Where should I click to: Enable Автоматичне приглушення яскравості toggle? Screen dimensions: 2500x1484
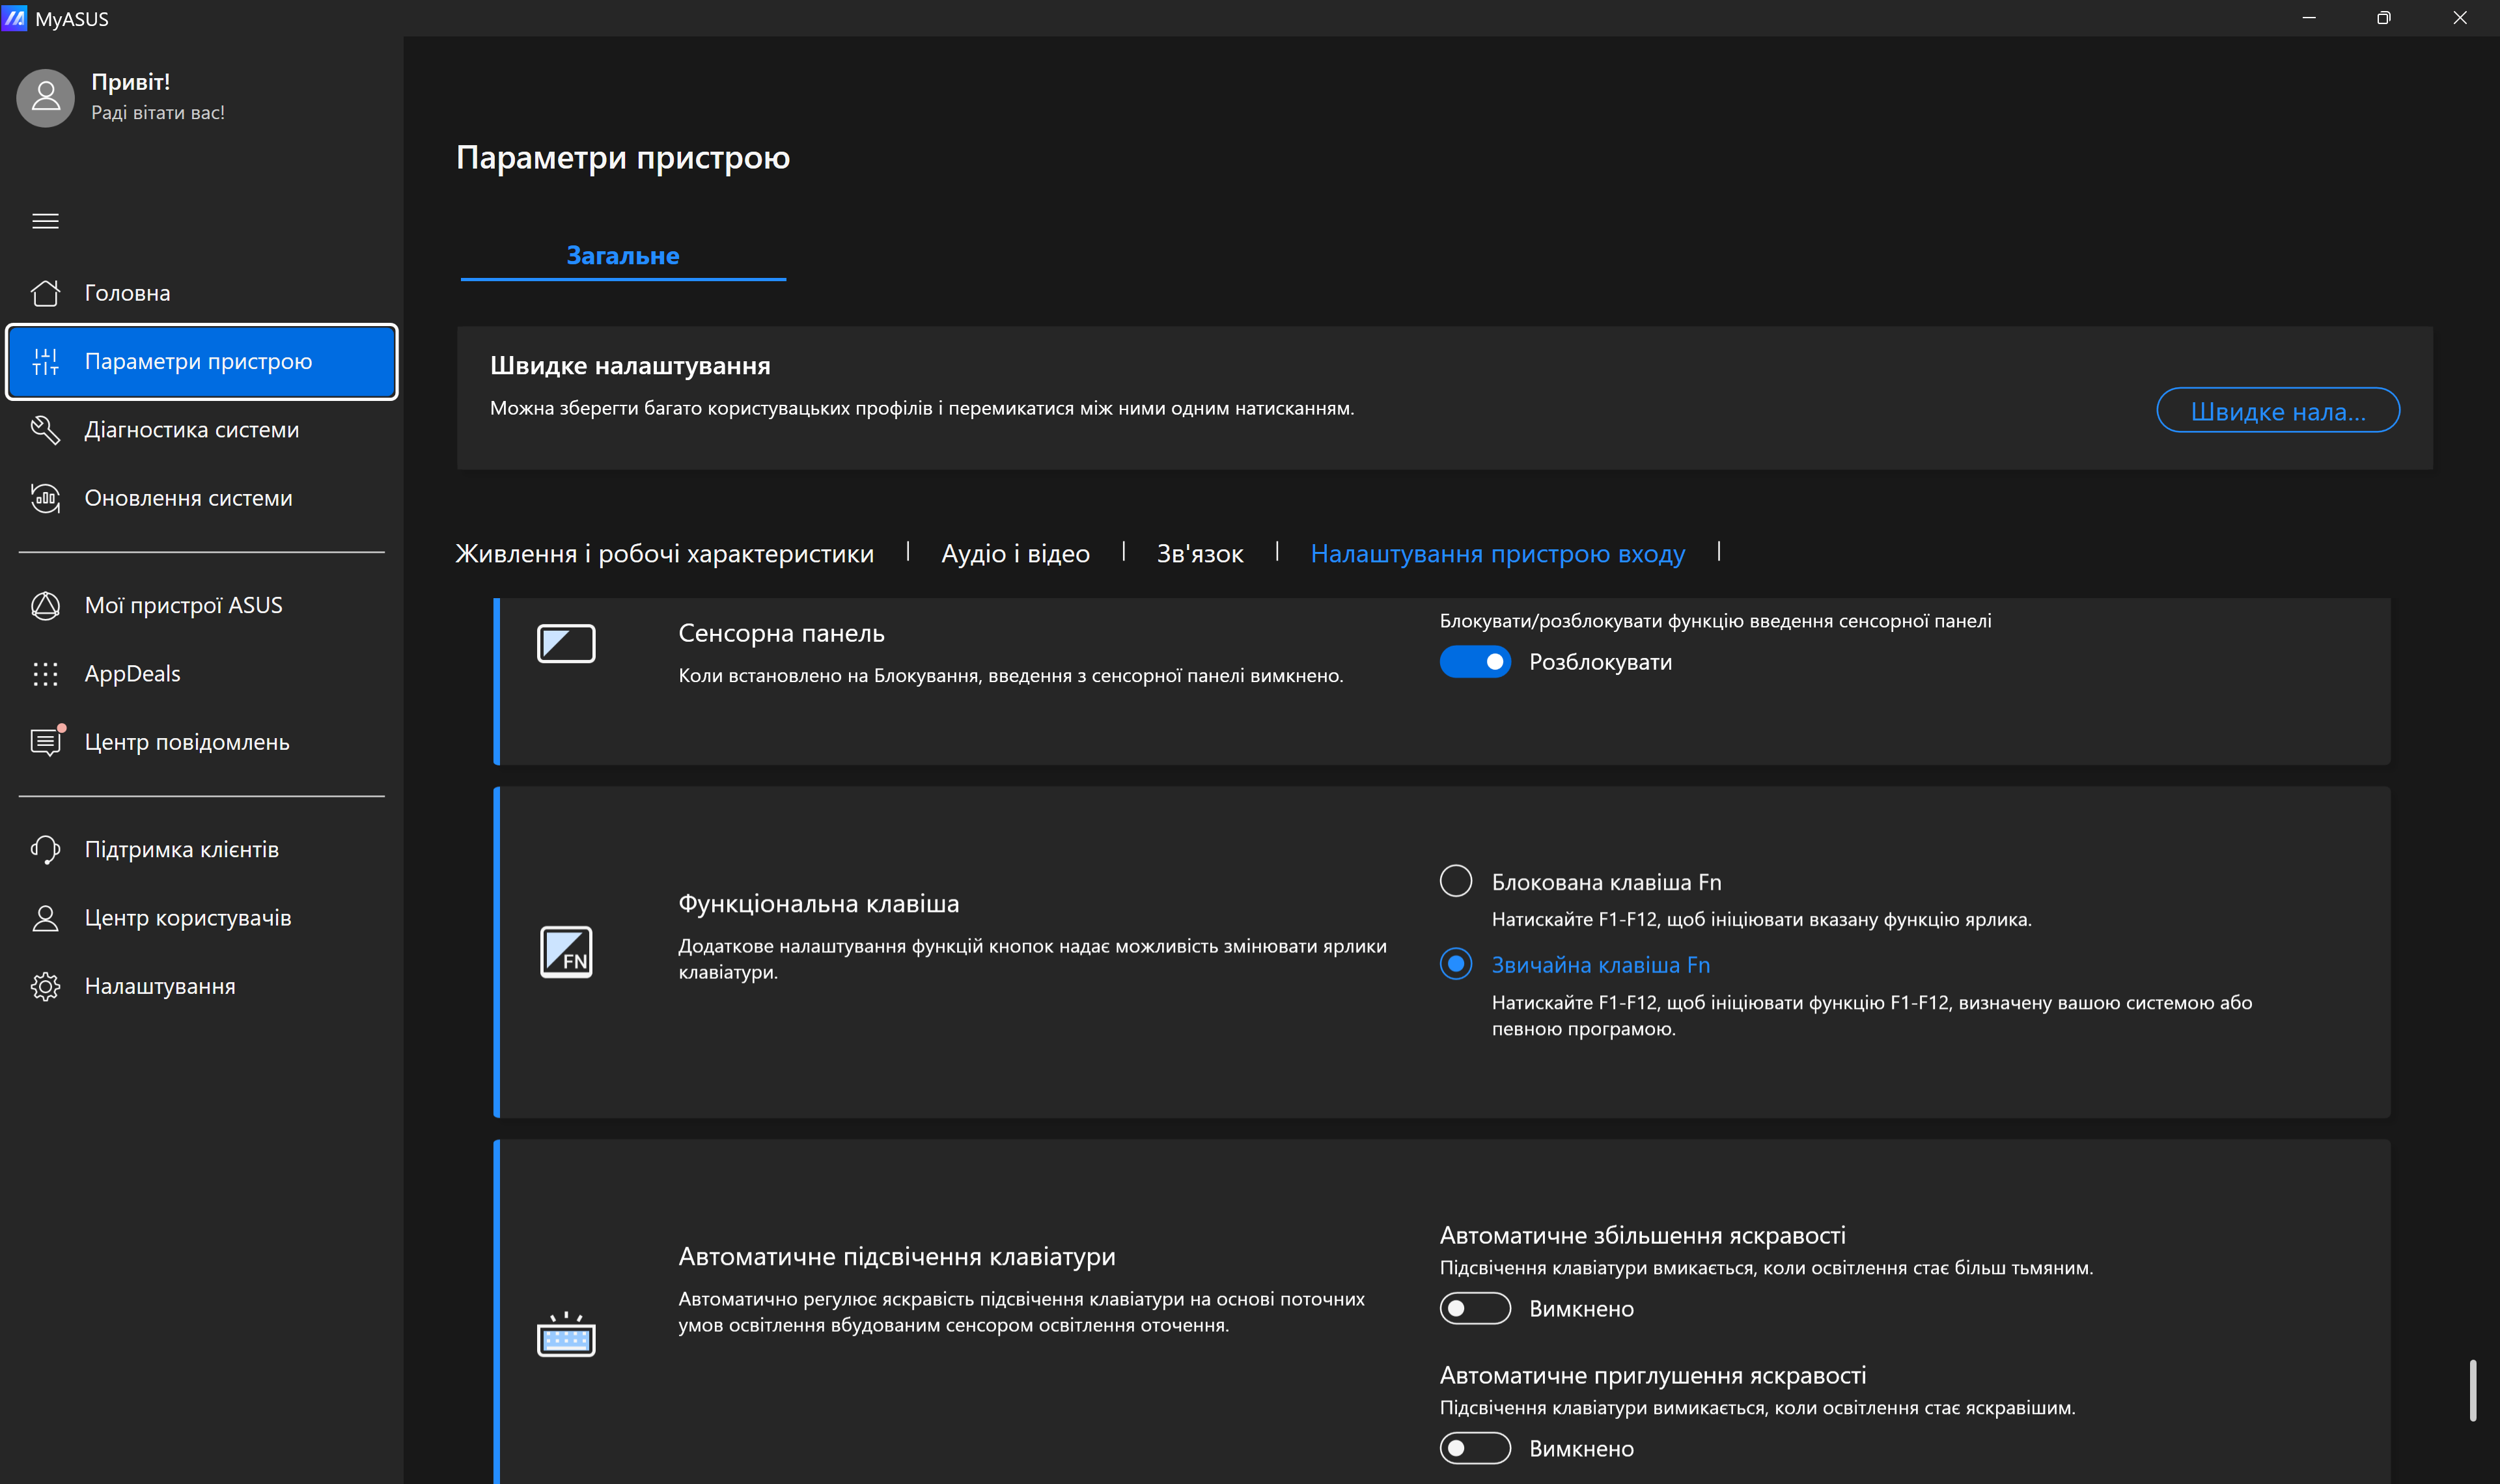[1475, 1448]
